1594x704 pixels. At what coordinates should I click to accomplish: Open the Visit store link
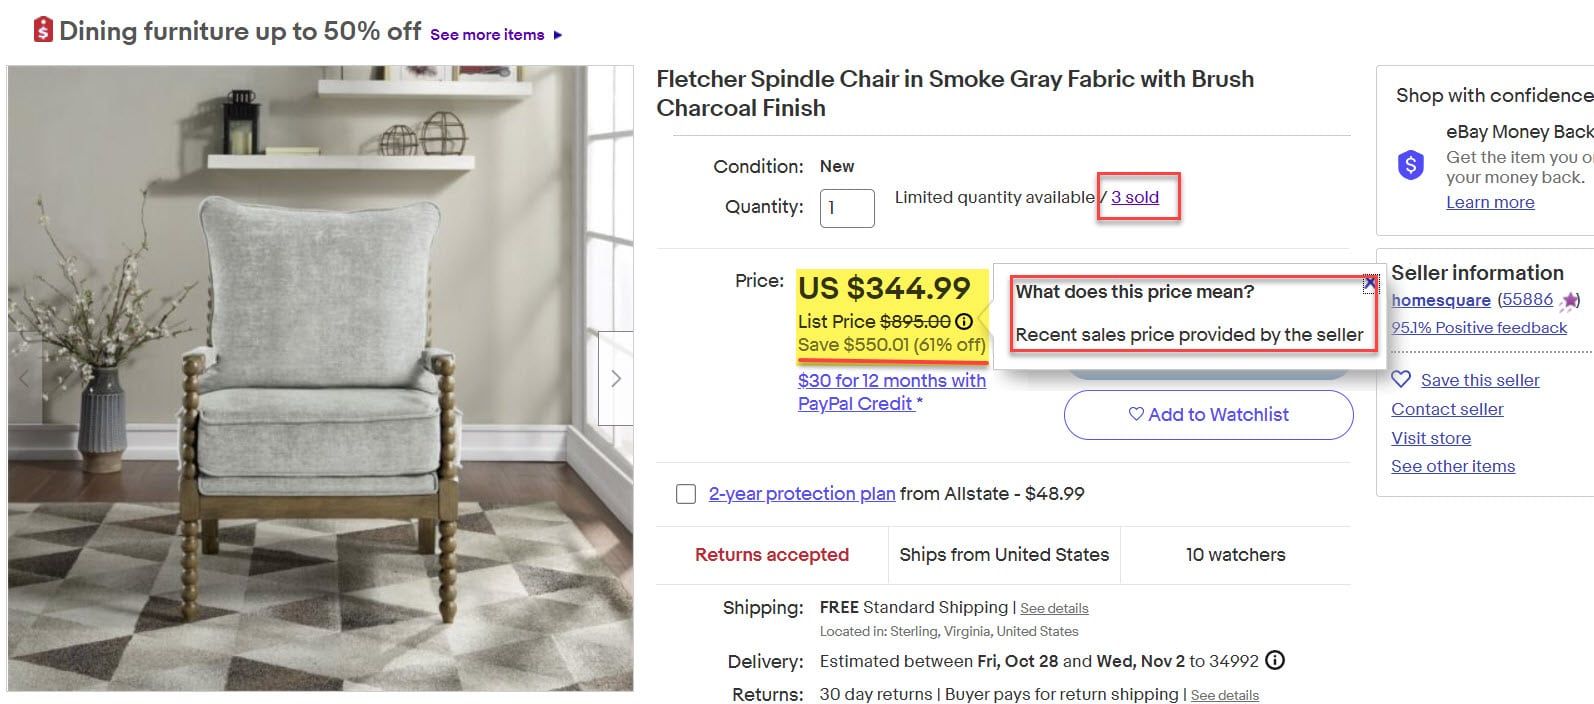pos(1430,438)
